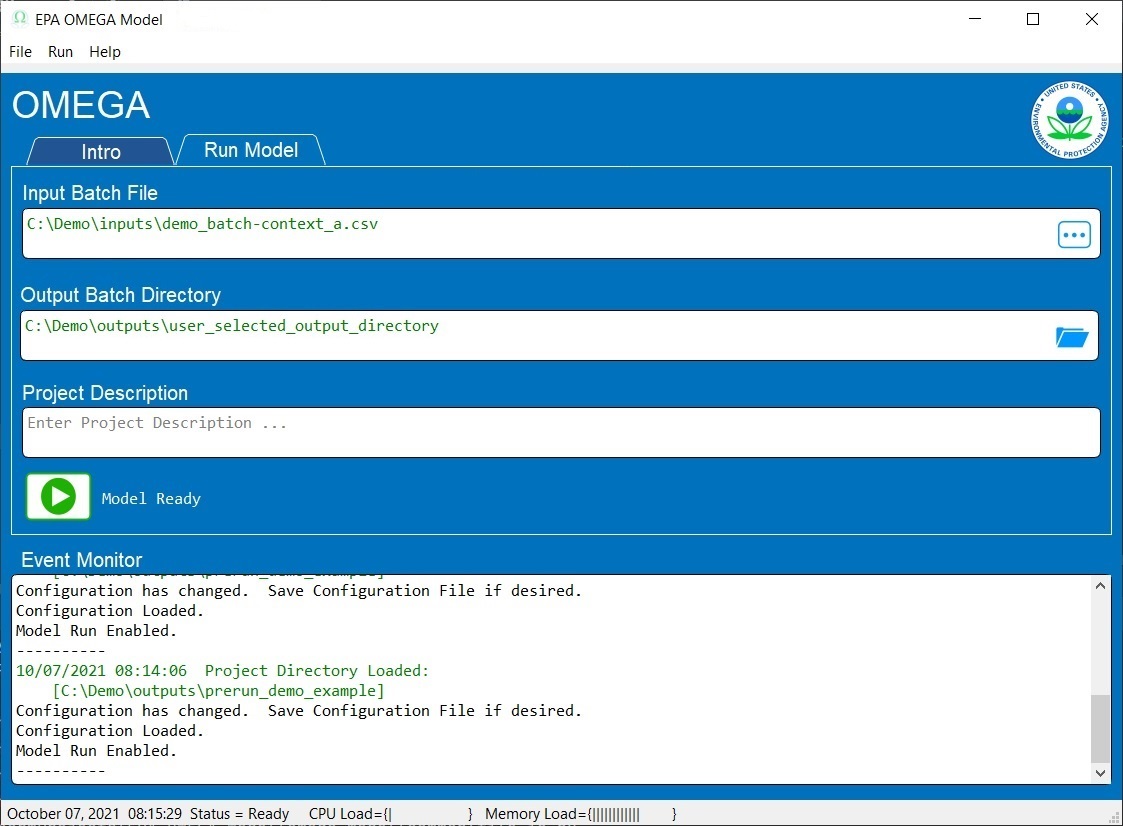The image size is (1123, 826).
Task: Switch to the Intro tab
Action: click(101, 151)
